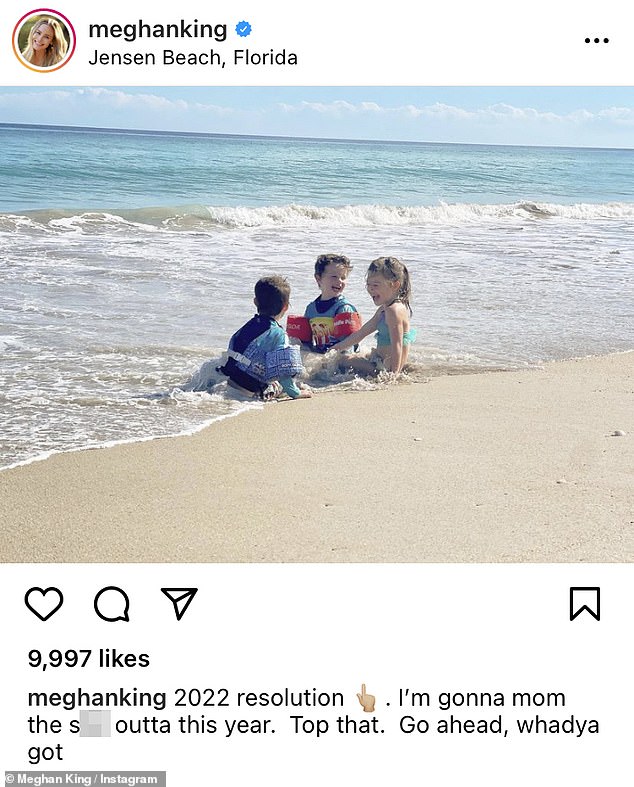Share post using the paper plane icon

point(179,603)
